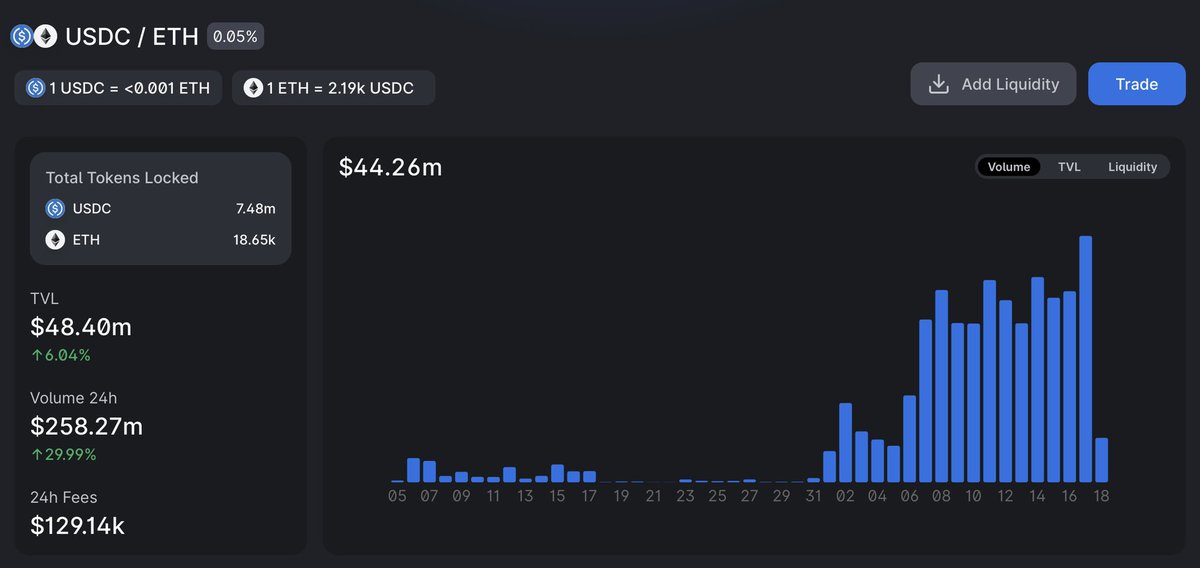Viewport: 1200px width, 568px height.
Task: Click the $129.14k 24h Fees value
Action: pos(78,525)
